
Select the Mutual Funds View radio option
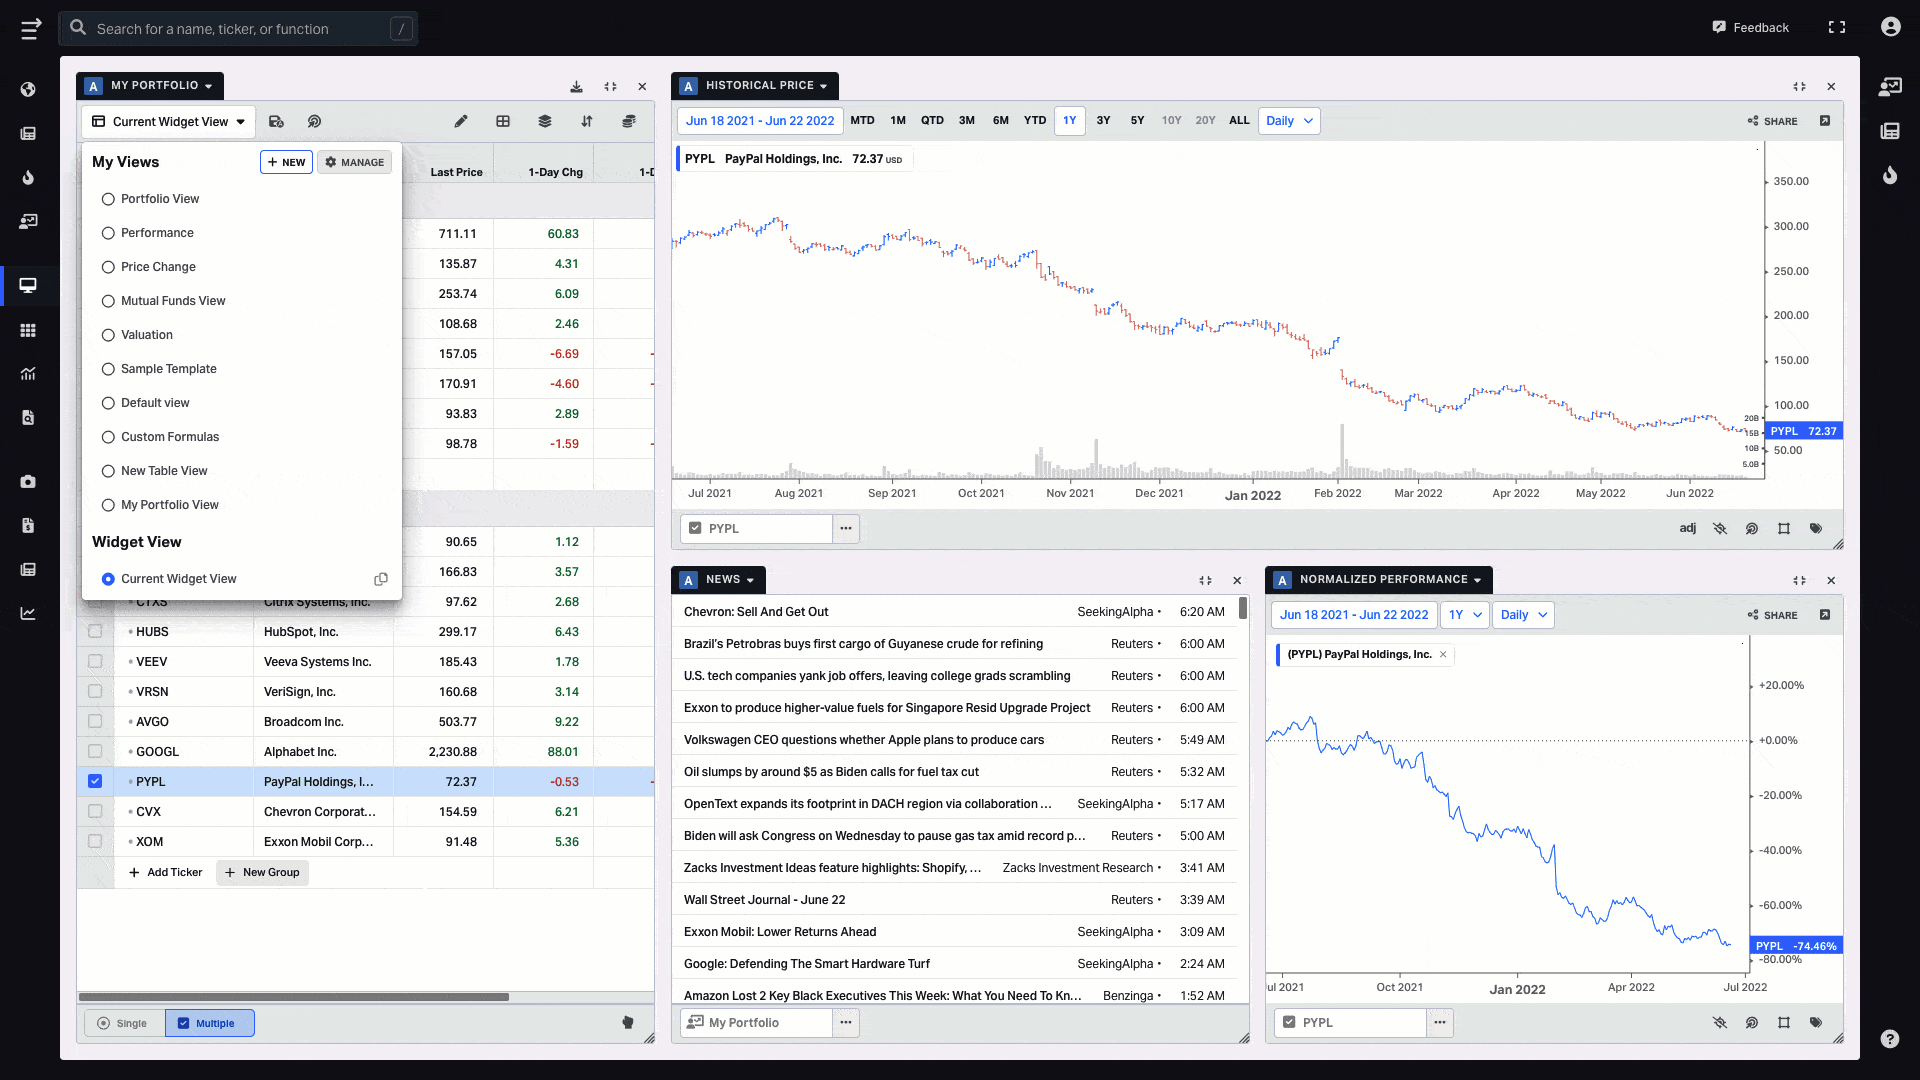tap(108, 301)
